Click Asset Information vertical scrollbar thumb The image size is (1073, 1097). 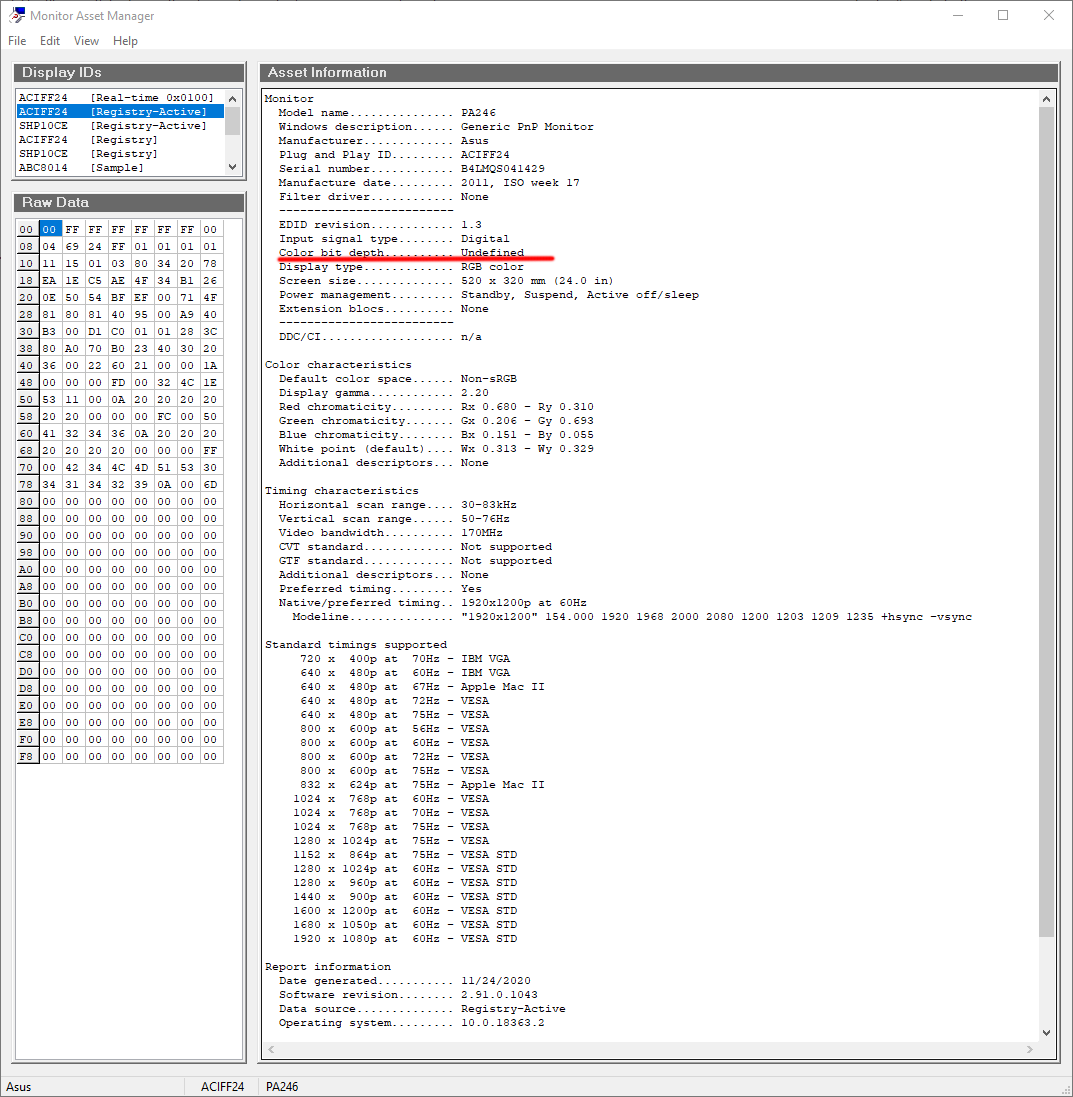click(x=1047, y=520)
